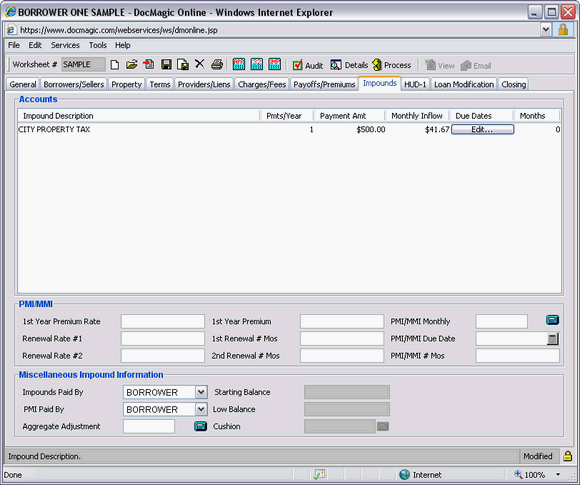Image resolution: width=580 pixels, height=485 pixels.
Task: Click the Worksheet # SAMPLE field
Action: click(84, 64)
